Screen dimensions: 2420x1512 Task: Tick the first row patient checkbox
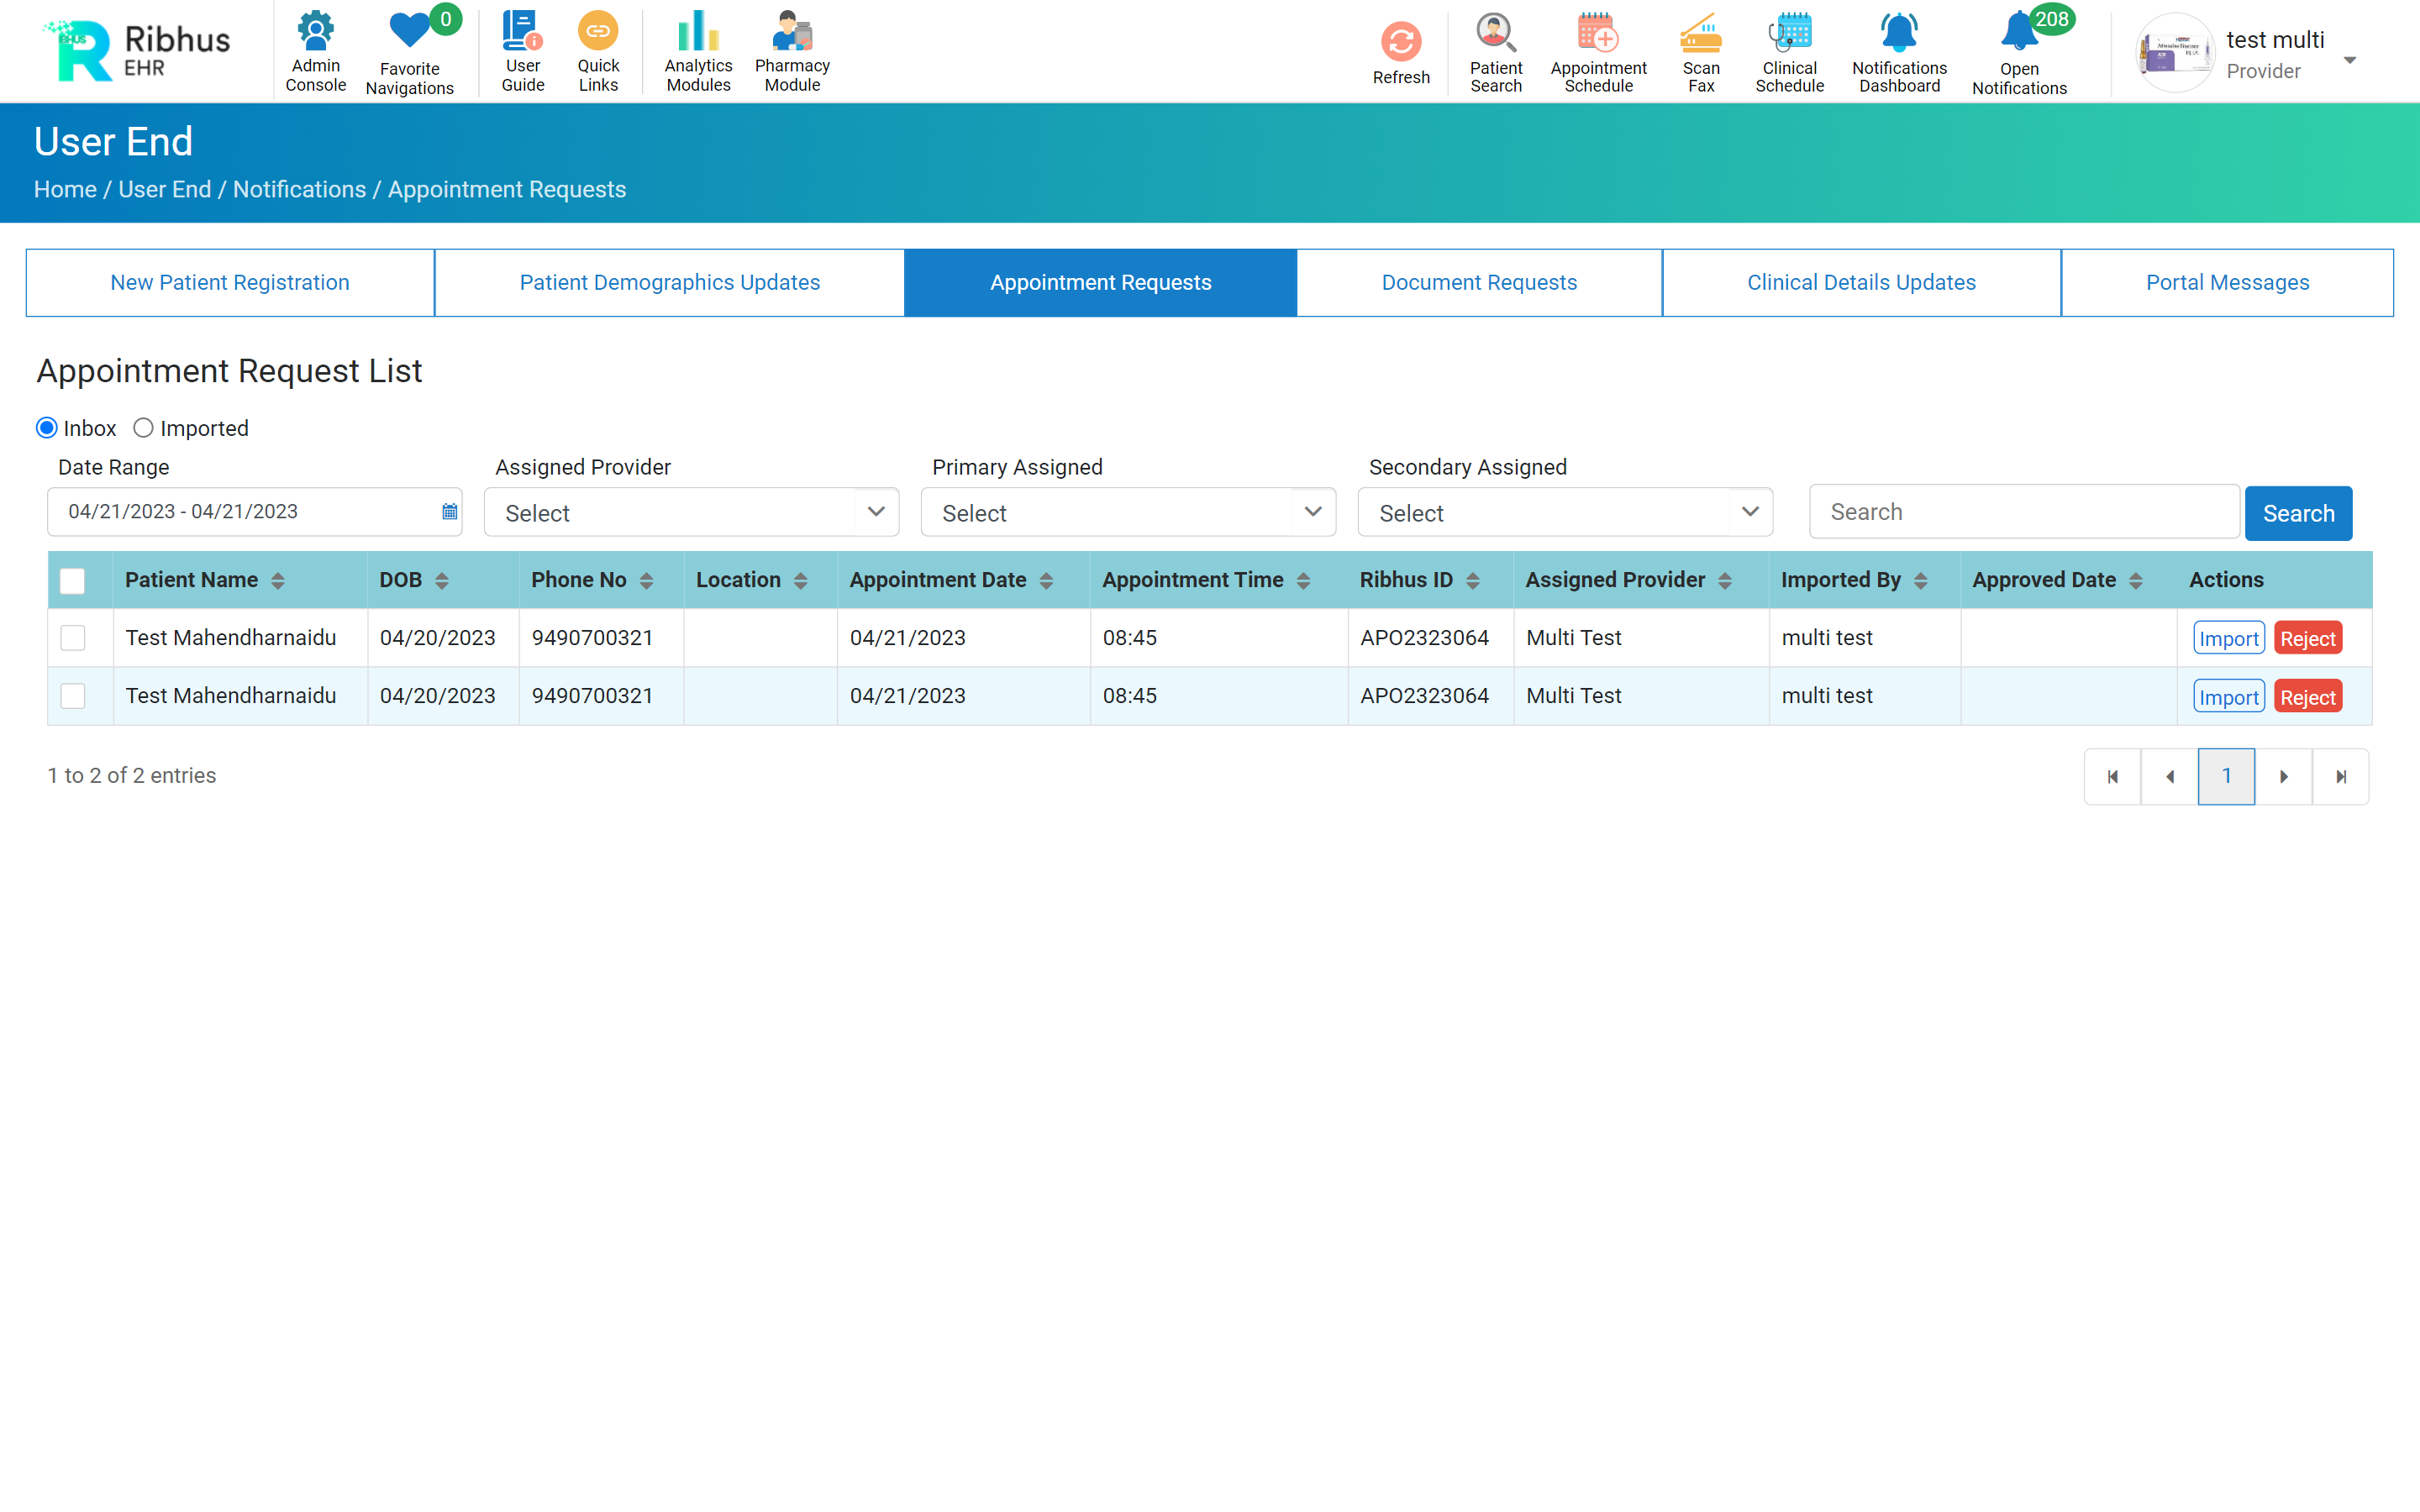73,638
